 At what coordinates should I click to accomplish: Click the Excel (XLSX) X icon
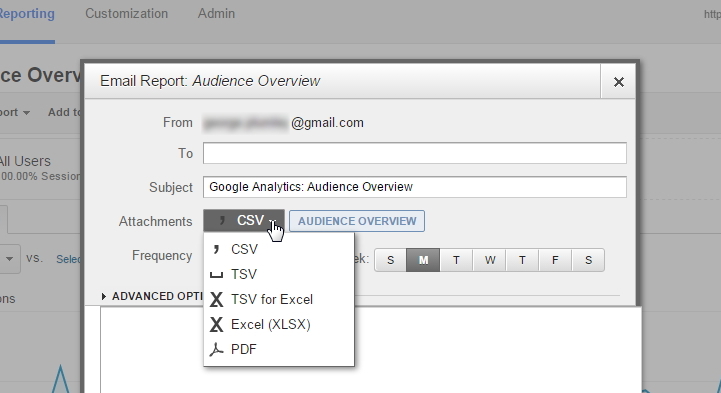point(216,325)
